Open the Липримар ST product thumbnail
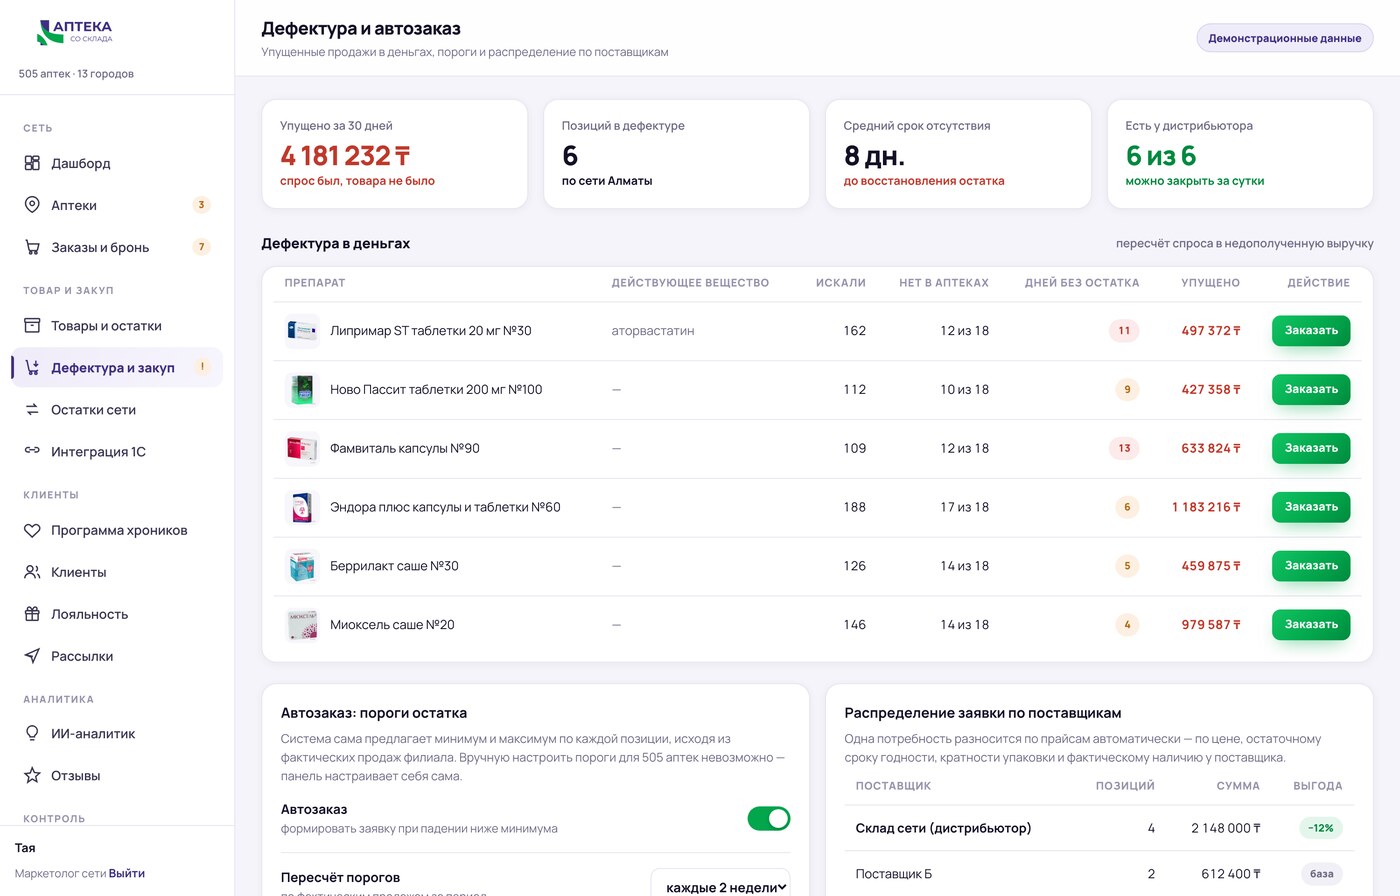 [x=301, y=331]
